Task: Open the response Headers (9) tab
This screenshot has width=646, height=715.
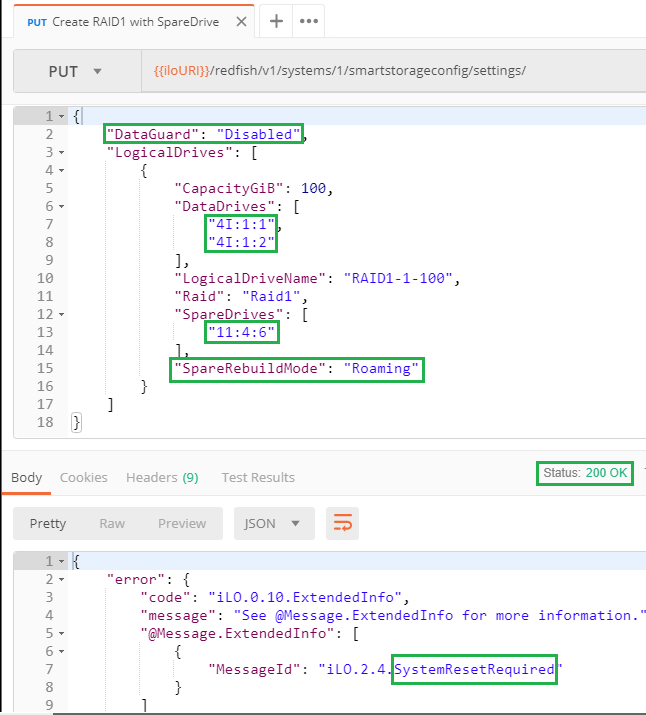Action: (x=162, y=477)
